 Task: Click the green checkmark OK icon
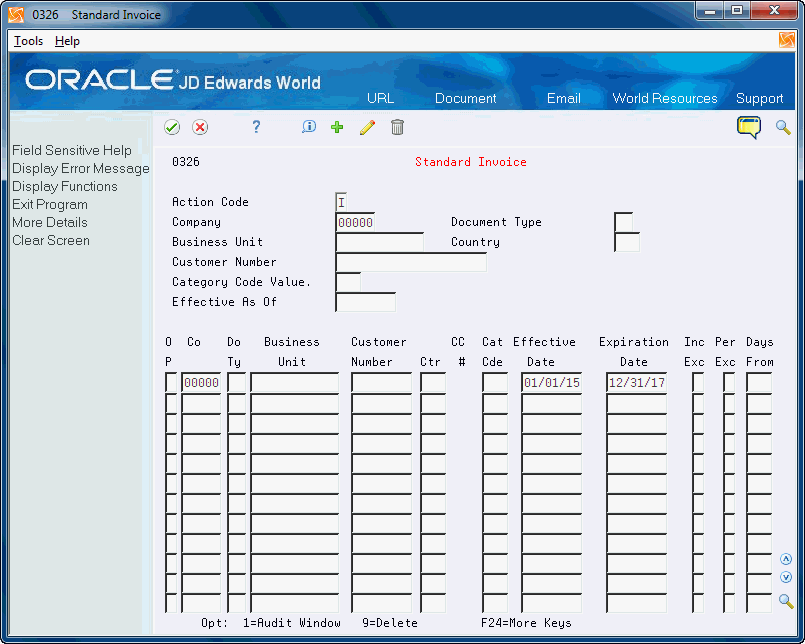172,127
